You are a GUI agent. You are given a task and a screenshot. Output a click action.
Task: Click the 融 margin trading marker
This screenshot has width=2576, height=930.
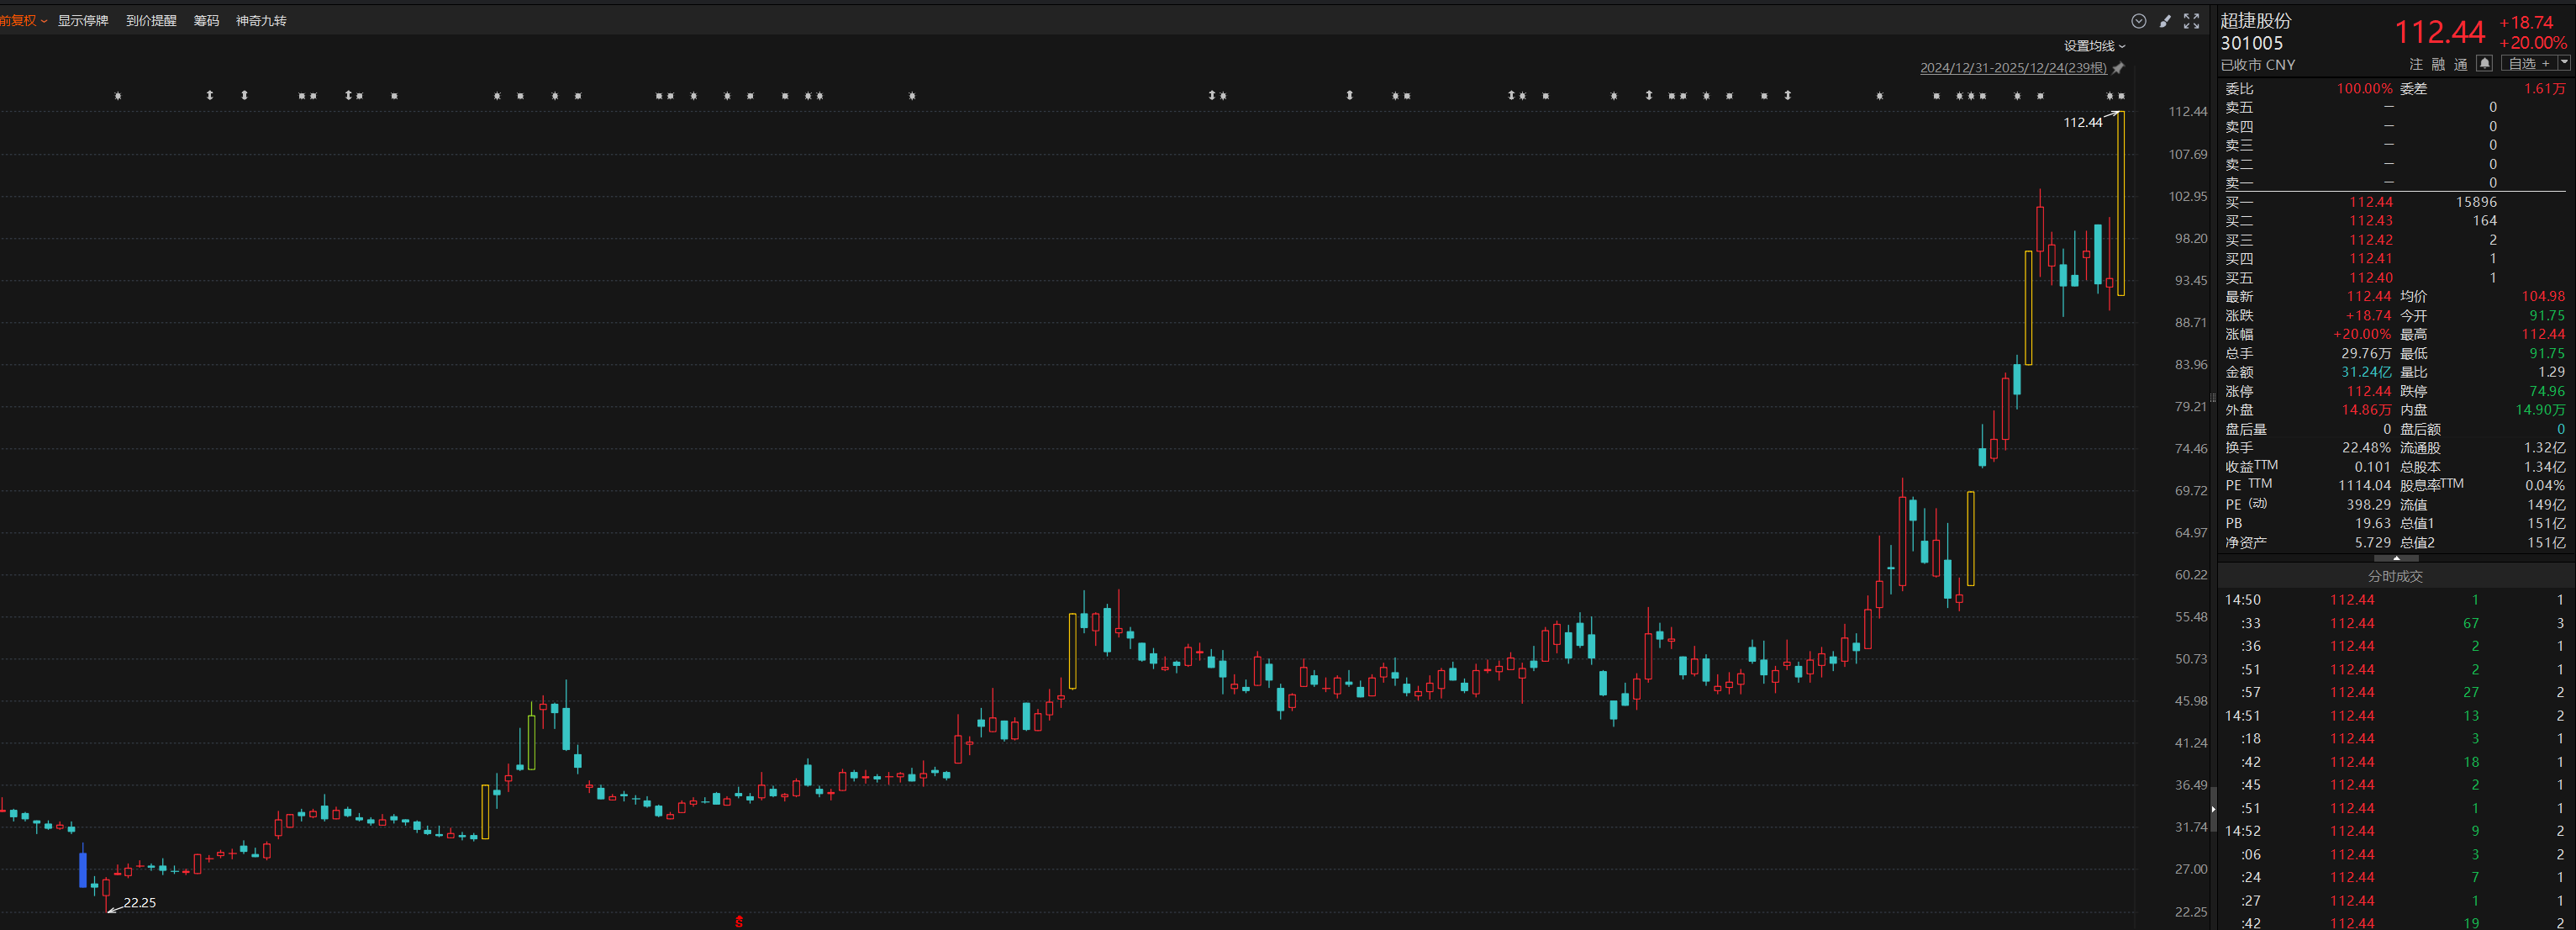(2438, 64)
